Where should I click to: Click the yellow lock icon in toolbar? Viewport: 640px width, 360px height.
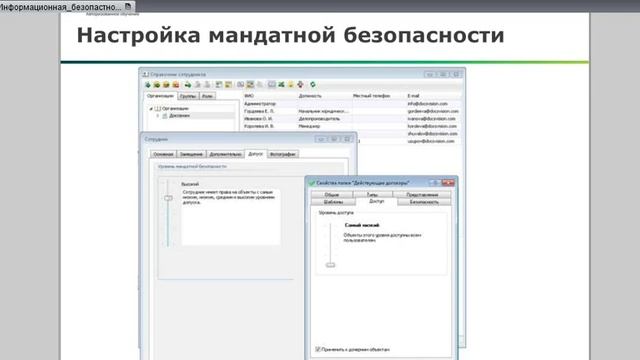click(x=291, y=84)
